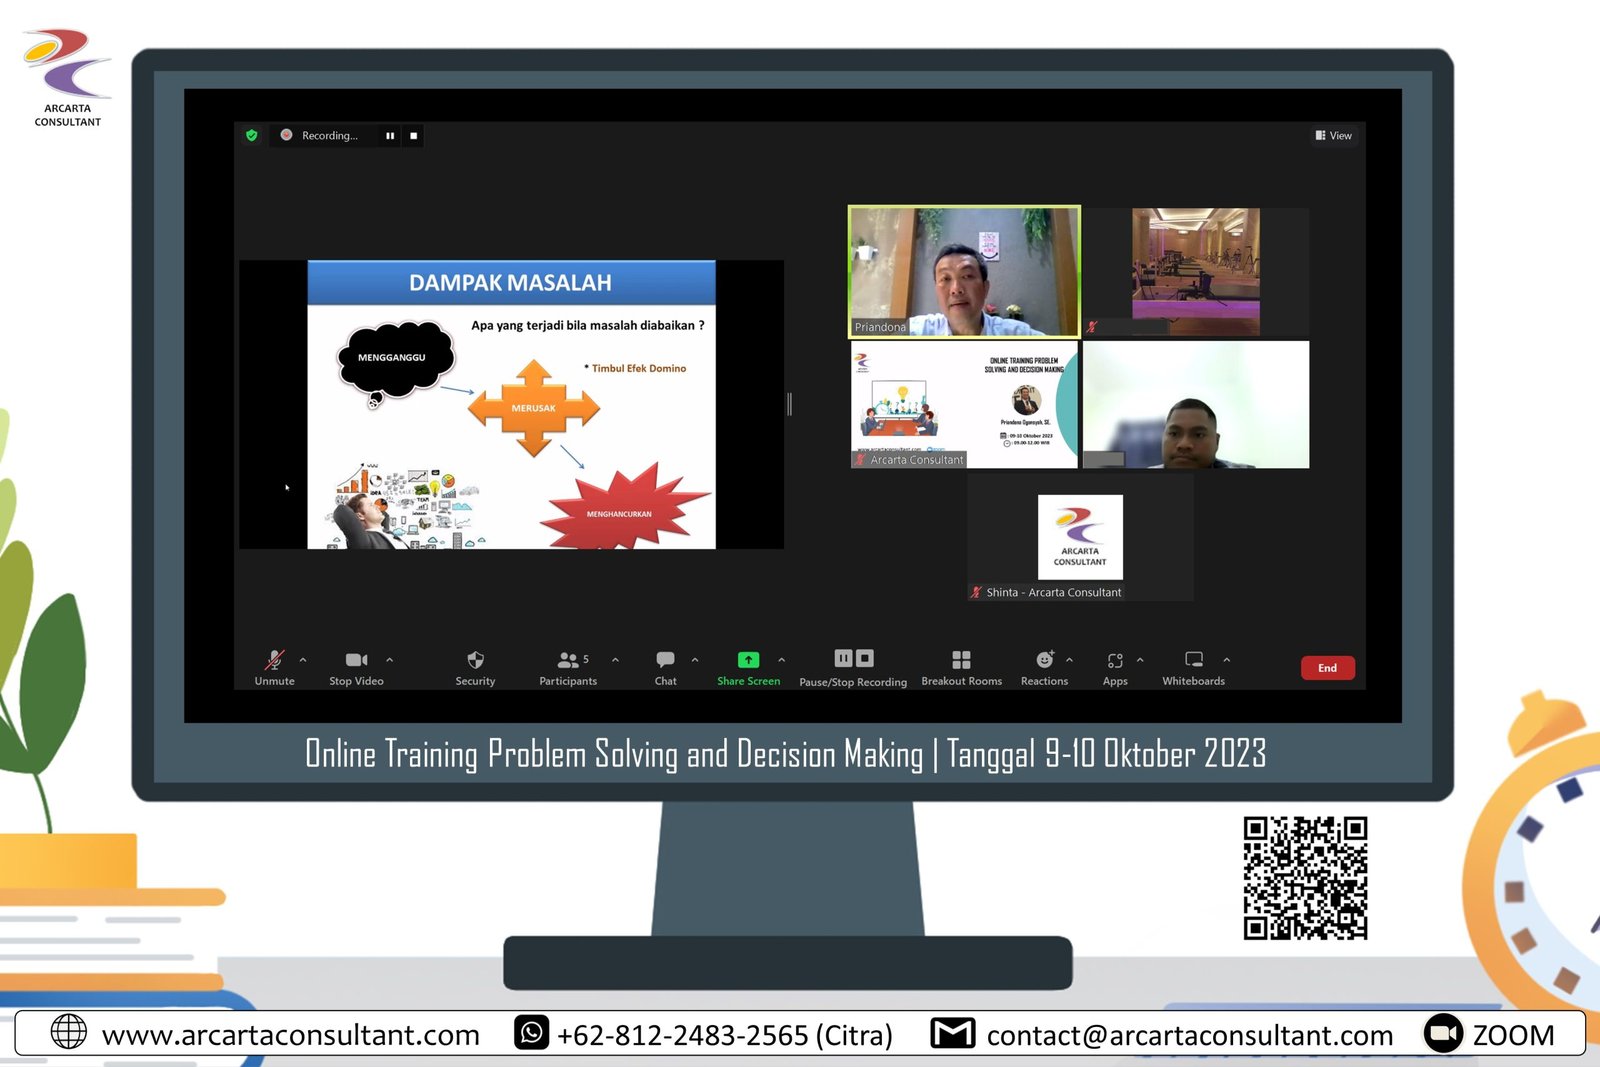The width and height of the screenshot is (1600, 1067).
Task: Open the View layout menu
Action: (x=1334, y=135)
